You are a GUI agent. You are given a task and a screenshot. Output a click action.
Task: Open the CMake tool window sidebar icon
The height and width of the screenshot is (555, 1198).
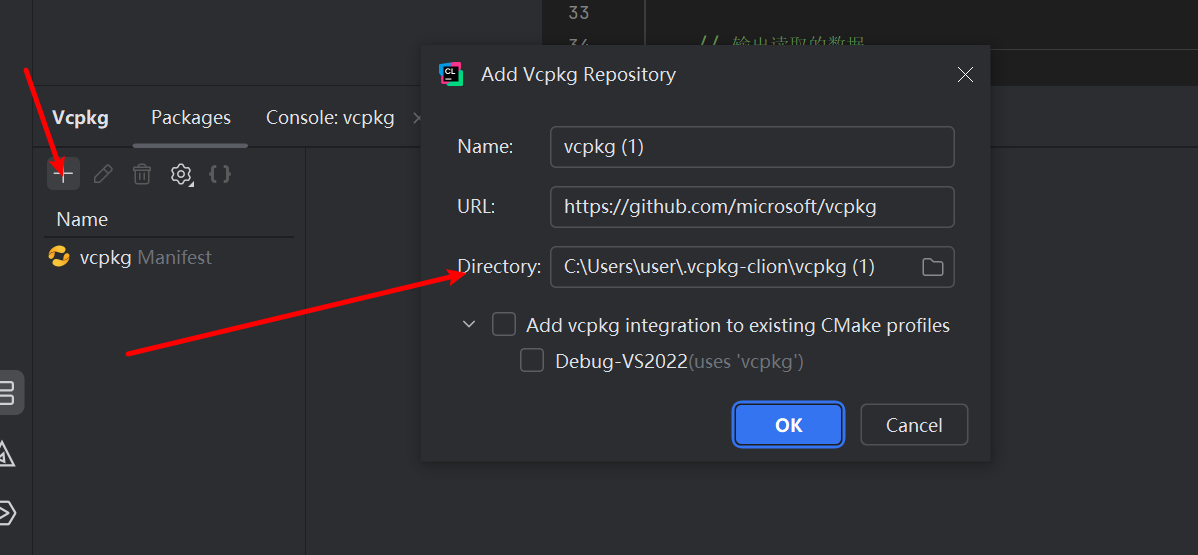click(6, 453)
